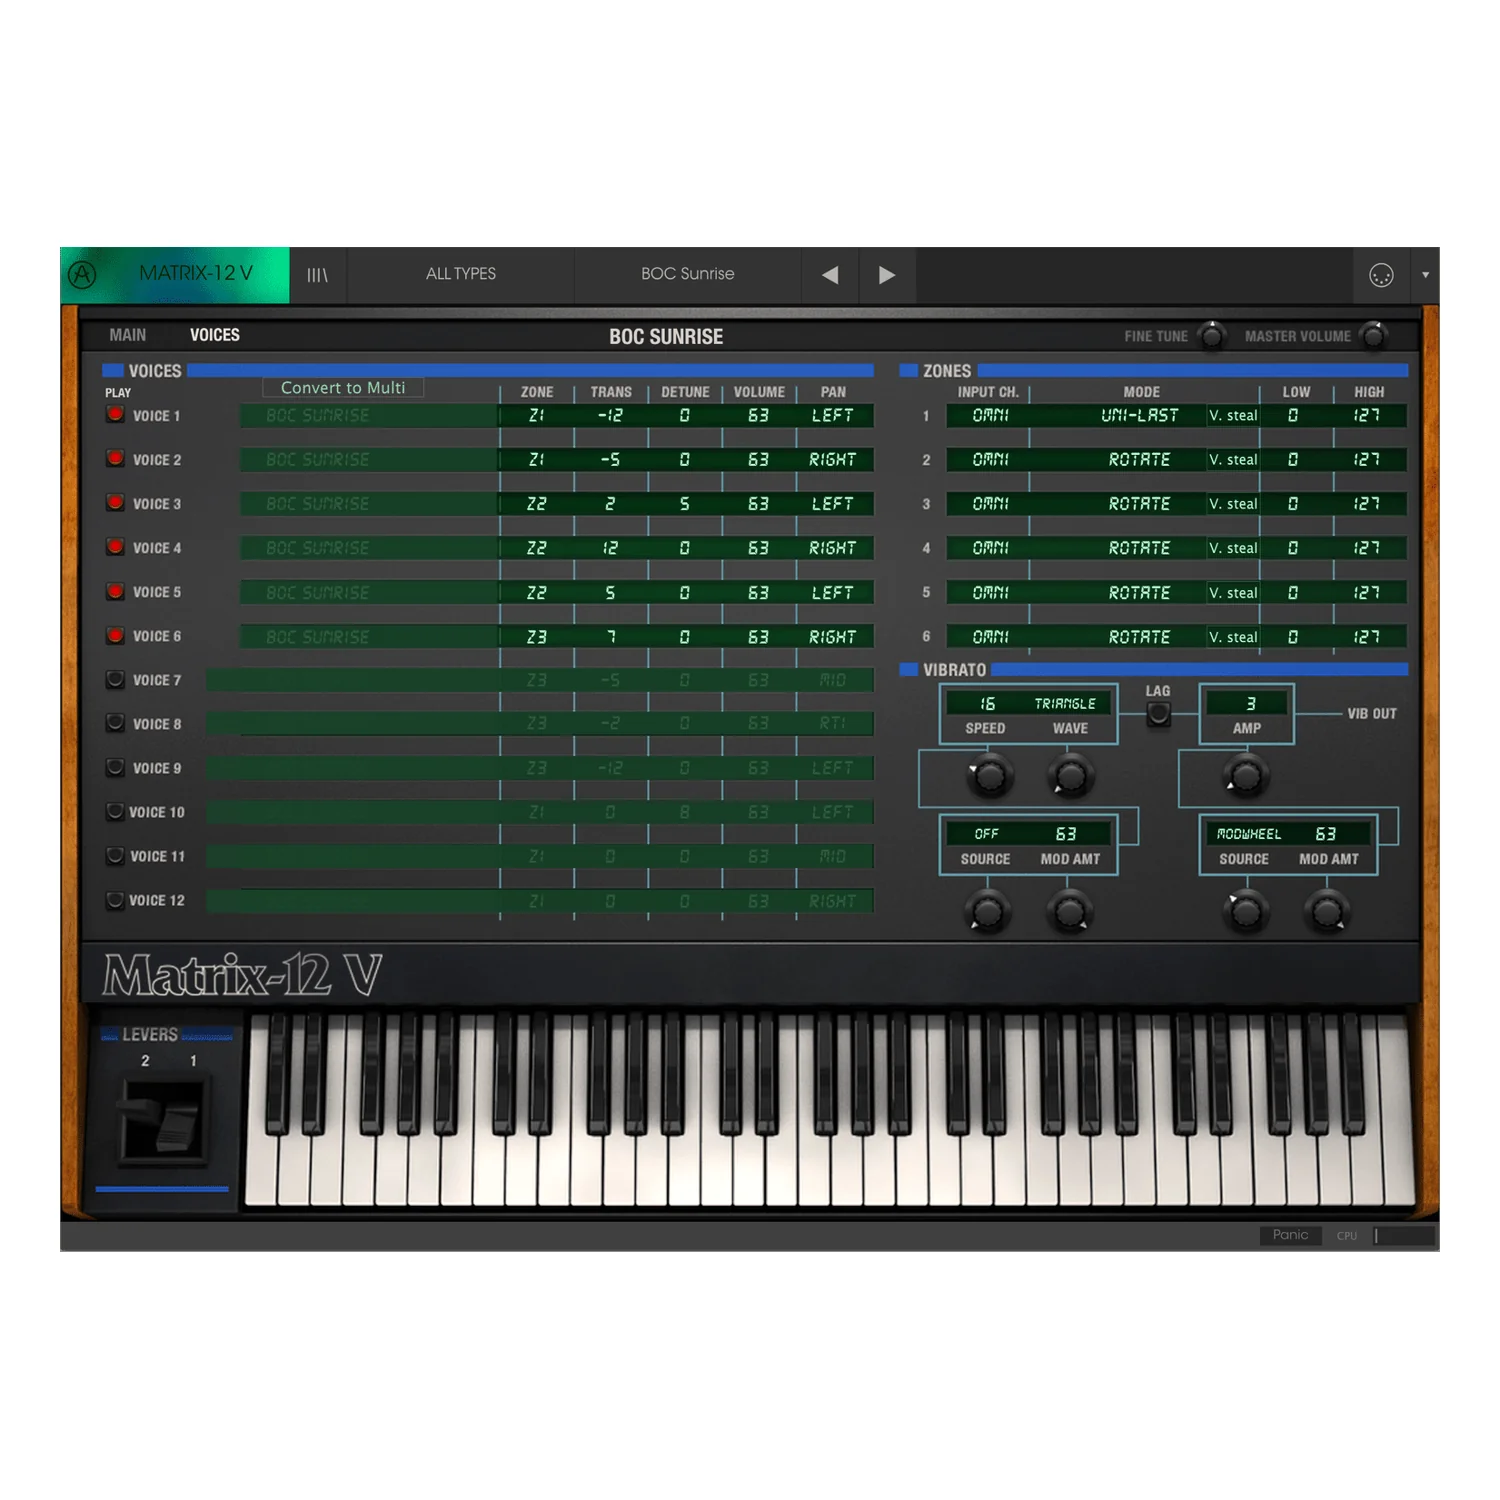
Task: Turn the speed modulation SOURCE knob under OFF
Action: tap(987, 911)
